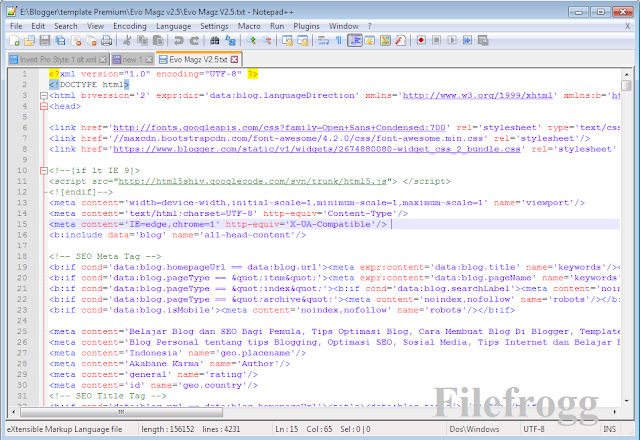
Task: Close the Evo Magz V2.5.txt tab
Action: point(234,60)
